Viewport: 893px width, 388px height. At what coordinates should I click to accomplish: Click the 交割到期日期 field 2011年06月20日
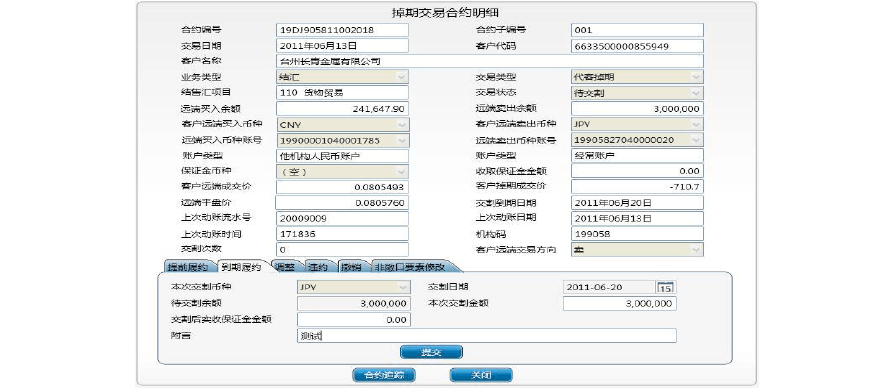(637, 203)
